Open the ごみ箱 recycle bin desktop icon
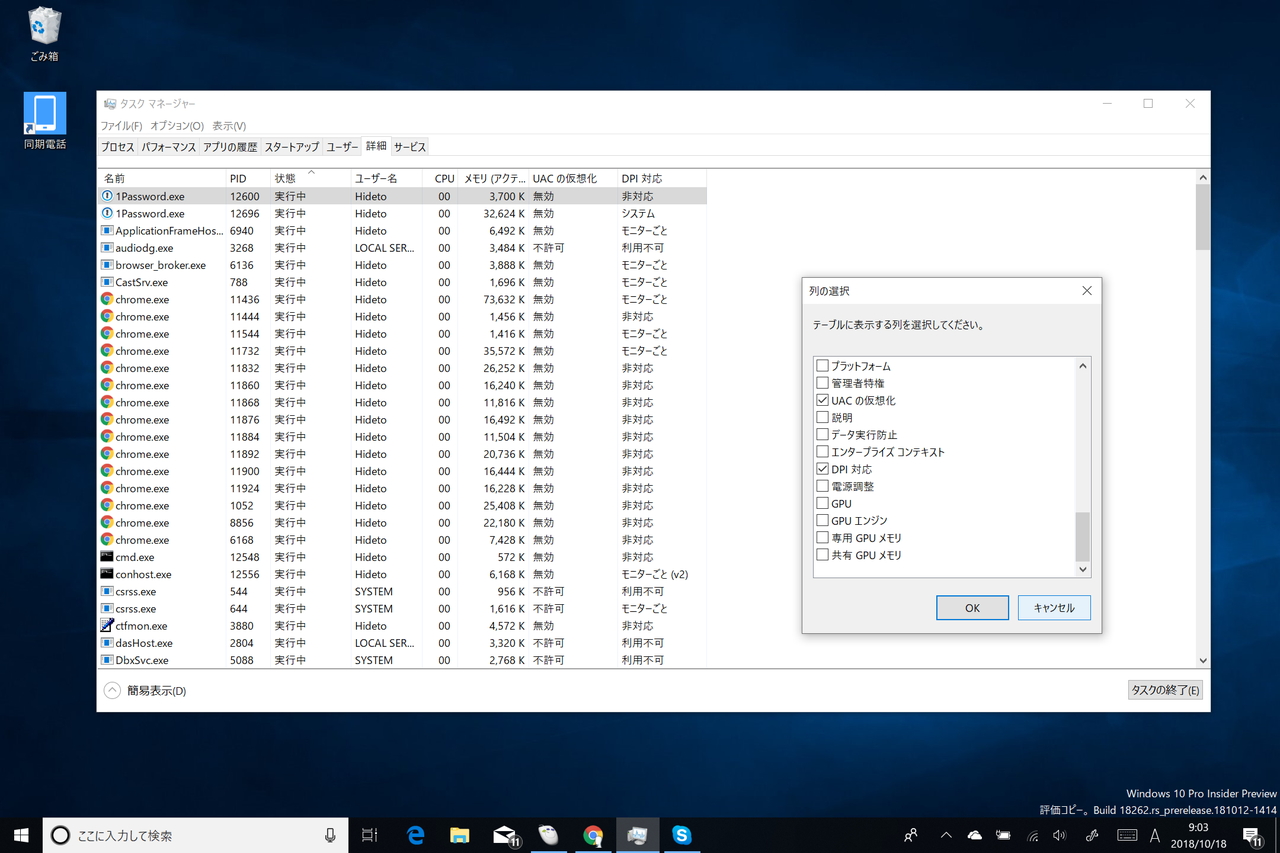Screen dimensions: 1280x853 click(x=44, y=34)
